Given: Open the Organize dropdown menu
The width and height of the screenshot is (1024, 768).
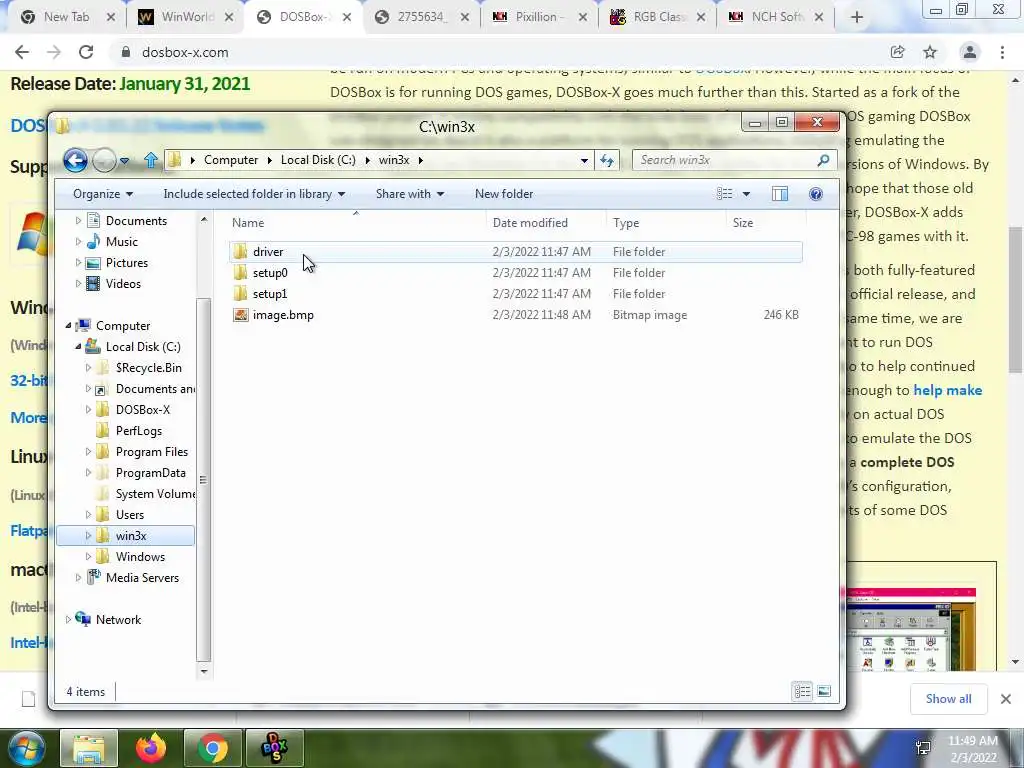Looking at the screenshot, I should coord(103,194).
